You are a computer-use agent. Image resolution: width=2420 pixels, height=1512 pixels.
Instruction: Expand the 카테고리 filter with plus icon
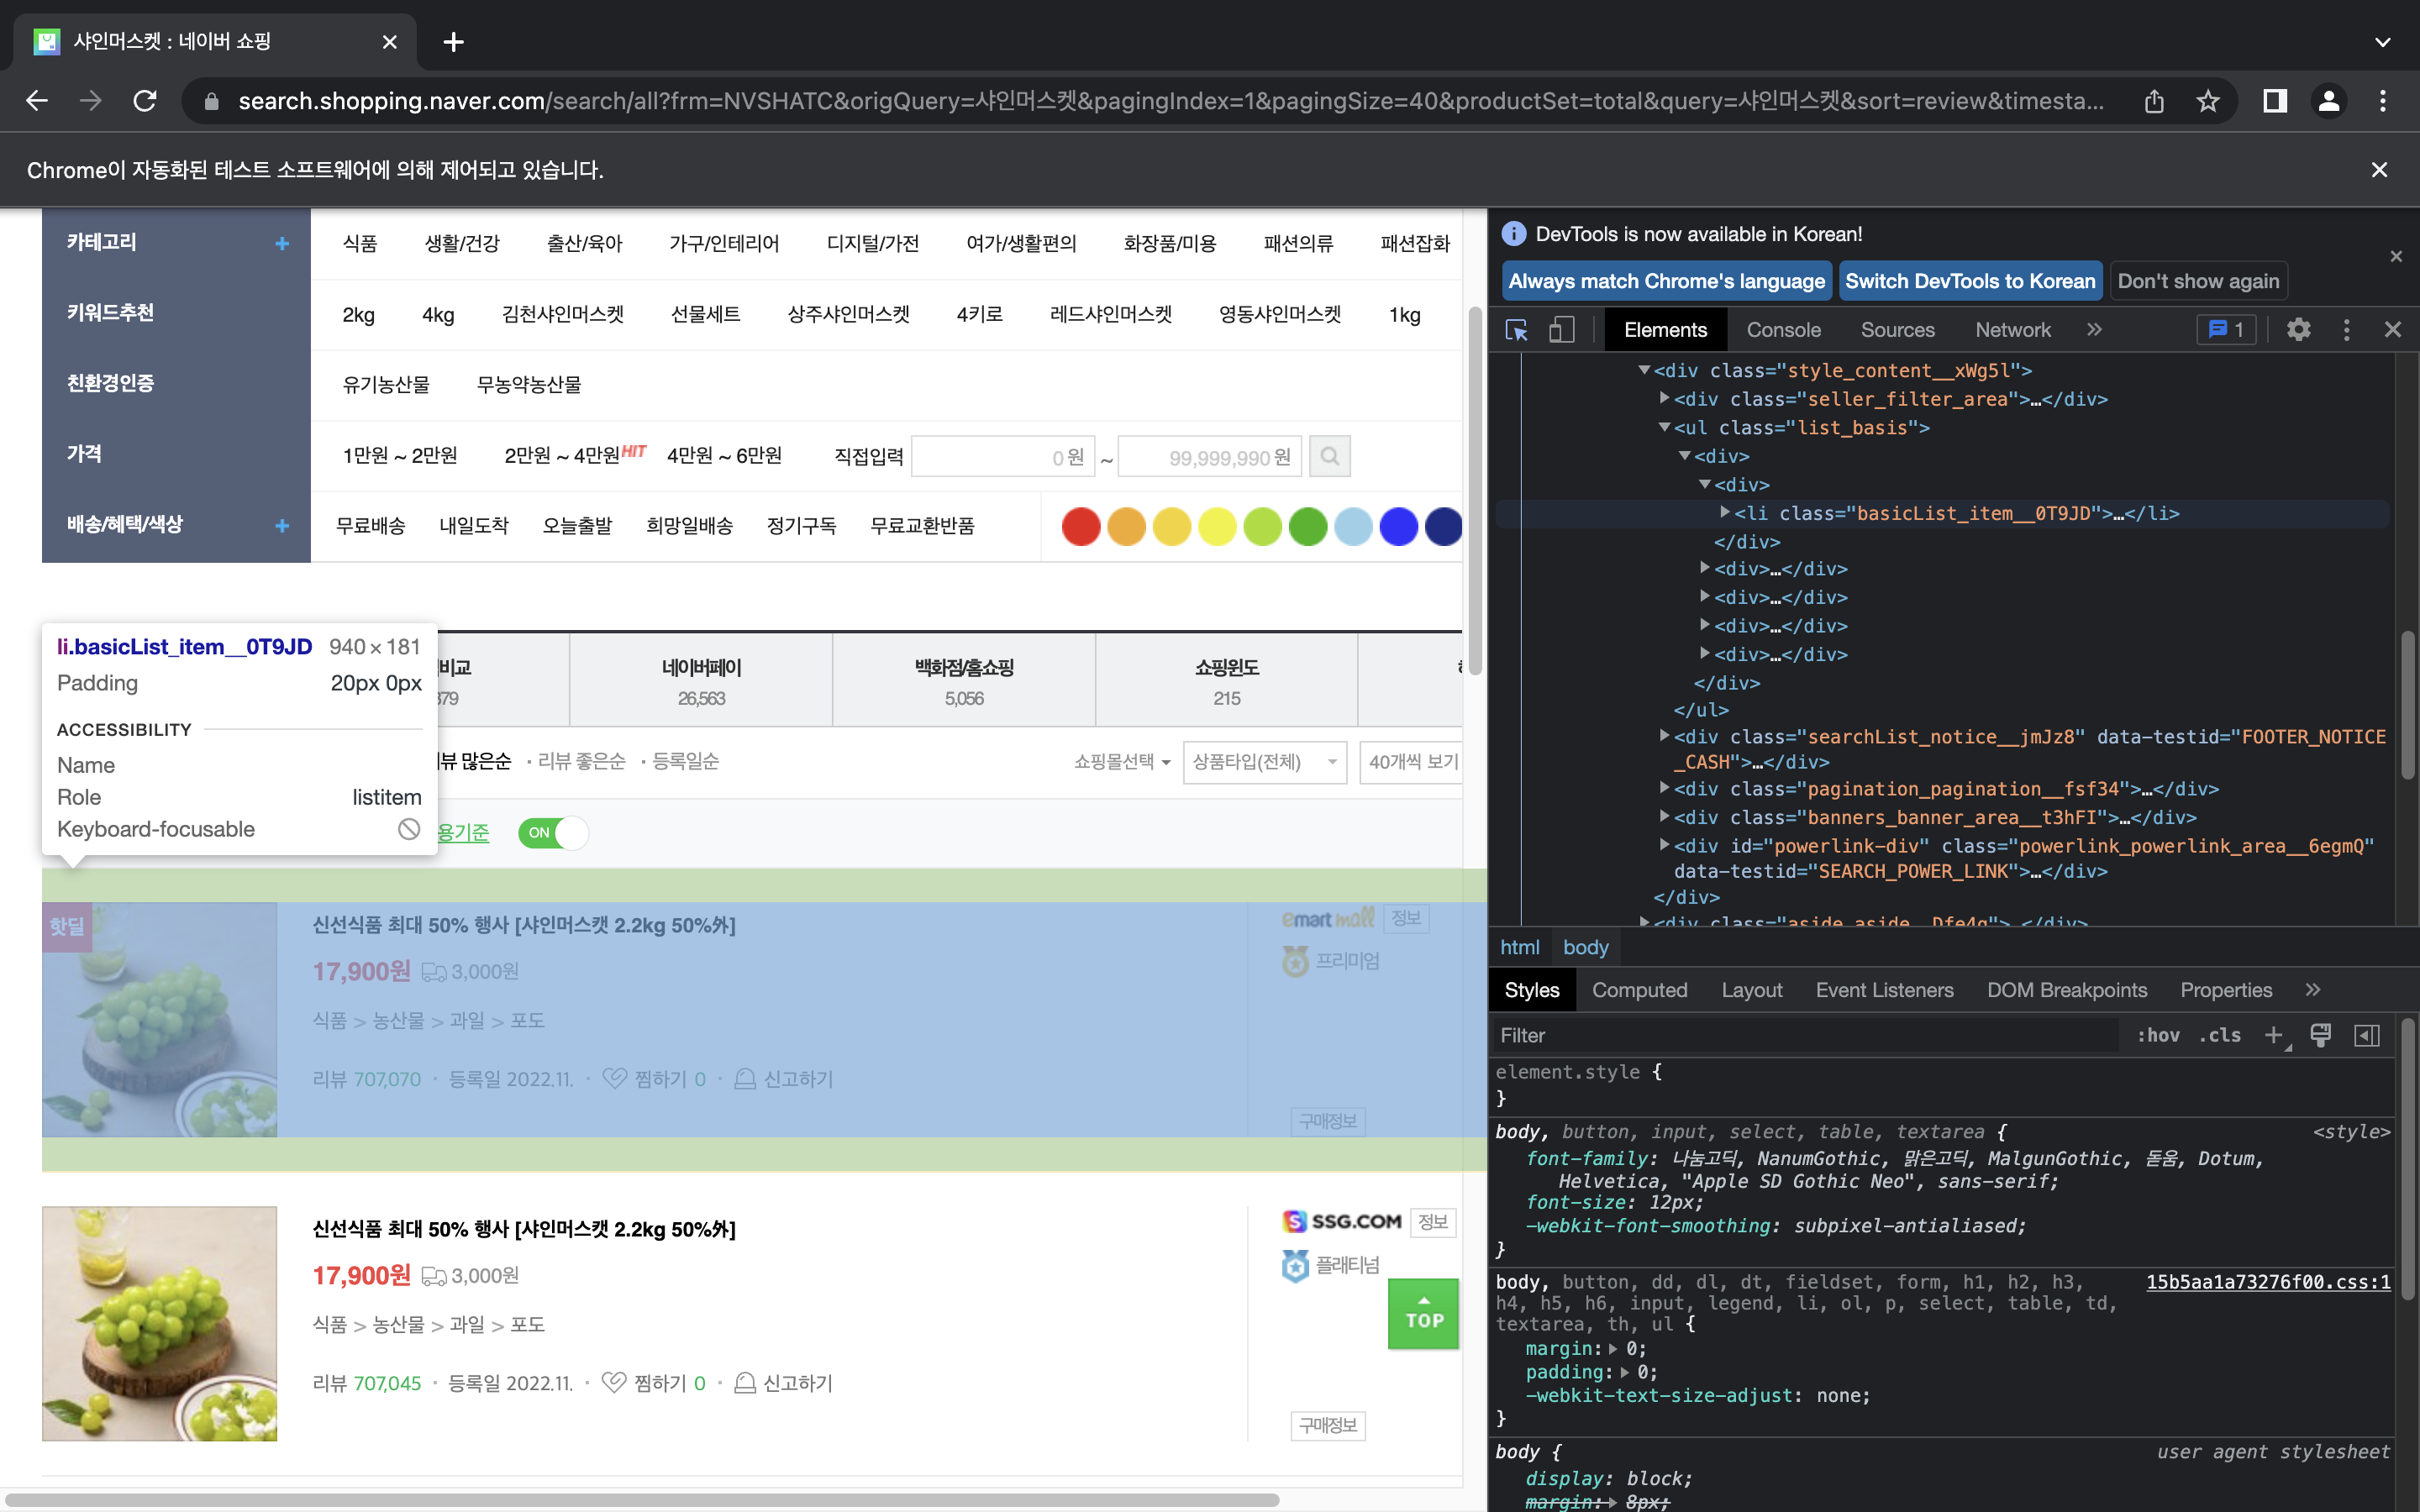(282, 243)
